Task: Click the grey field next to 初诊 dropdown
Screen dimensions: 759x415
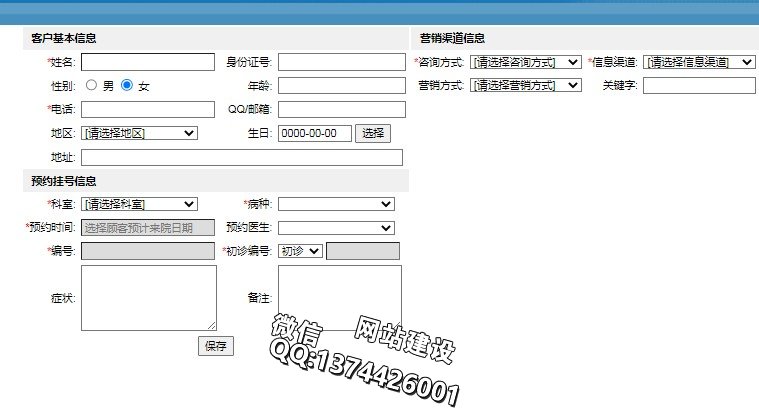Action: pyautogui.click(x=363, y=251)
